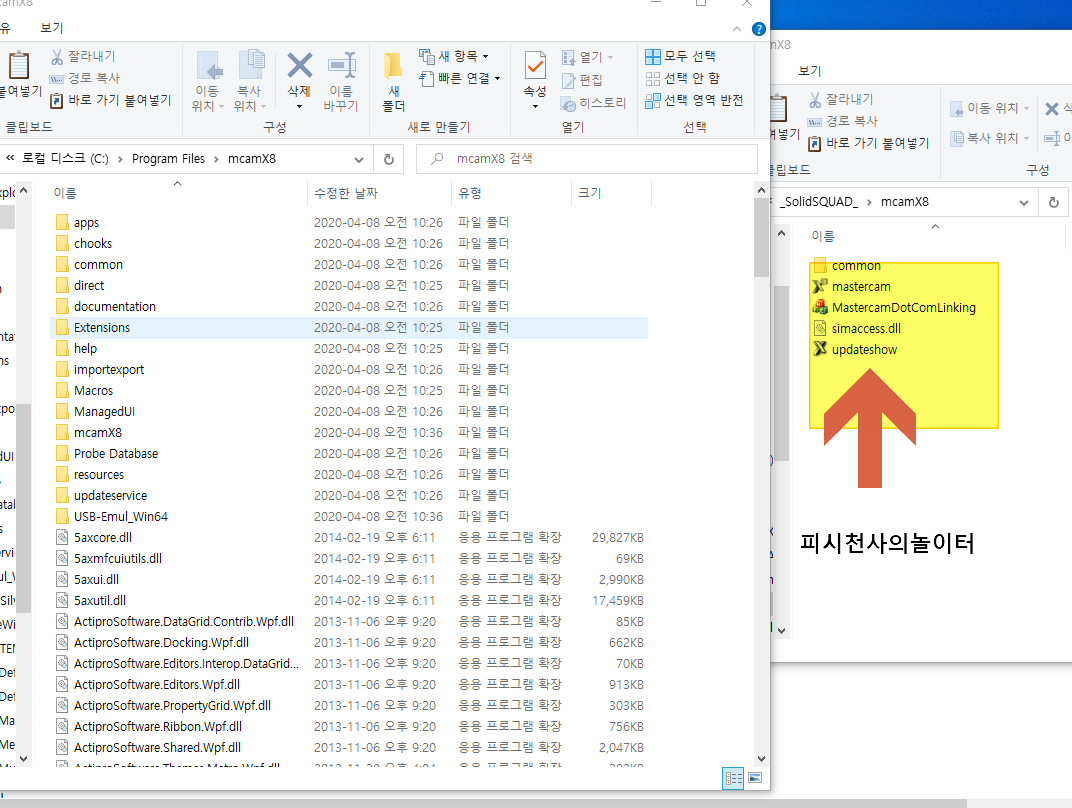
Task: Click Copy to (복사 위치) in front window
Action: [250, 81]
